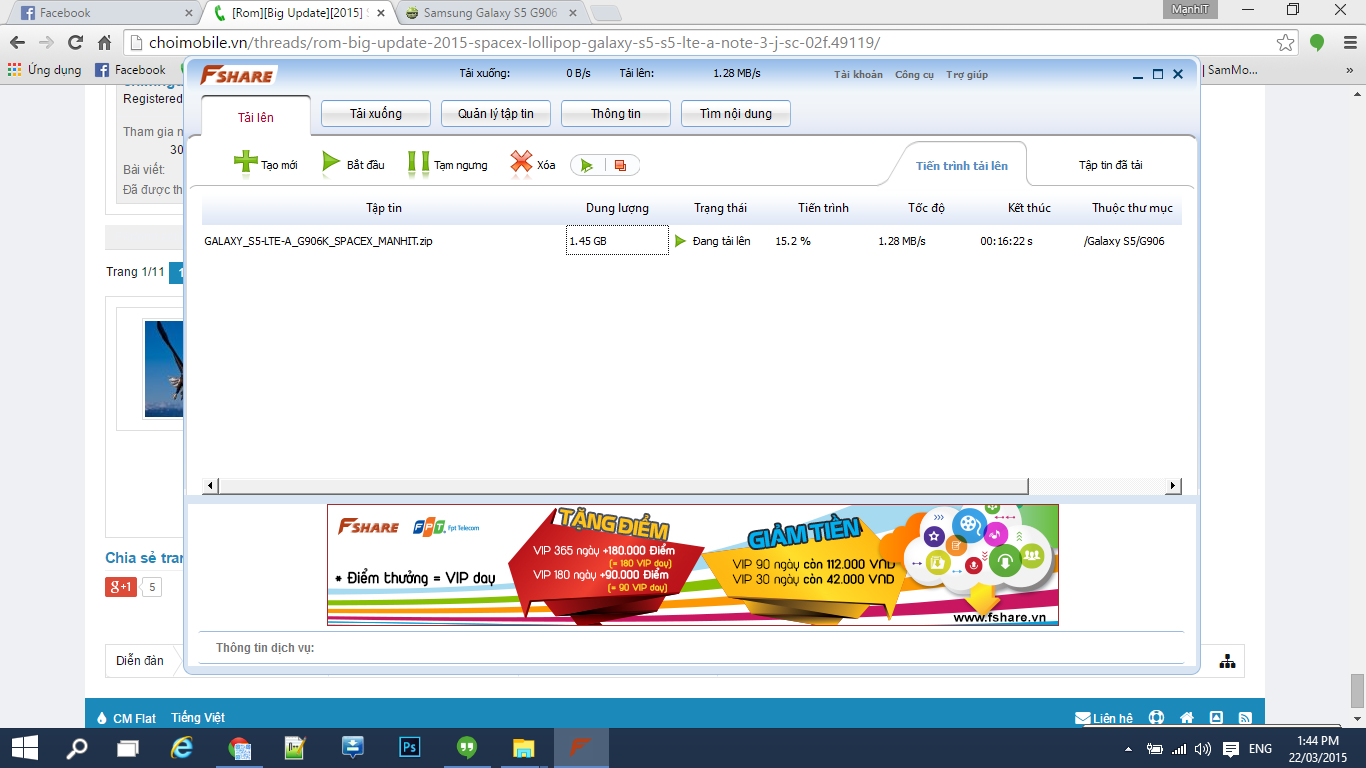Click the volume icon in system tray
Screen dimensions: 1366x768
point(1203,748)
